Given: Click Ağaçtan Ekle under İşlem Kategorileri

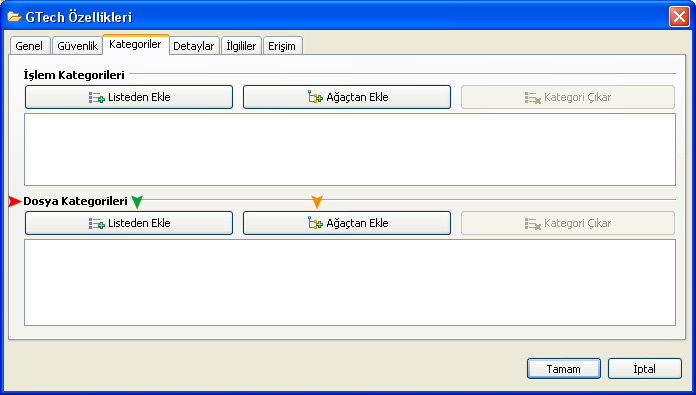Looking at the screenshot, I should point(347,97).
